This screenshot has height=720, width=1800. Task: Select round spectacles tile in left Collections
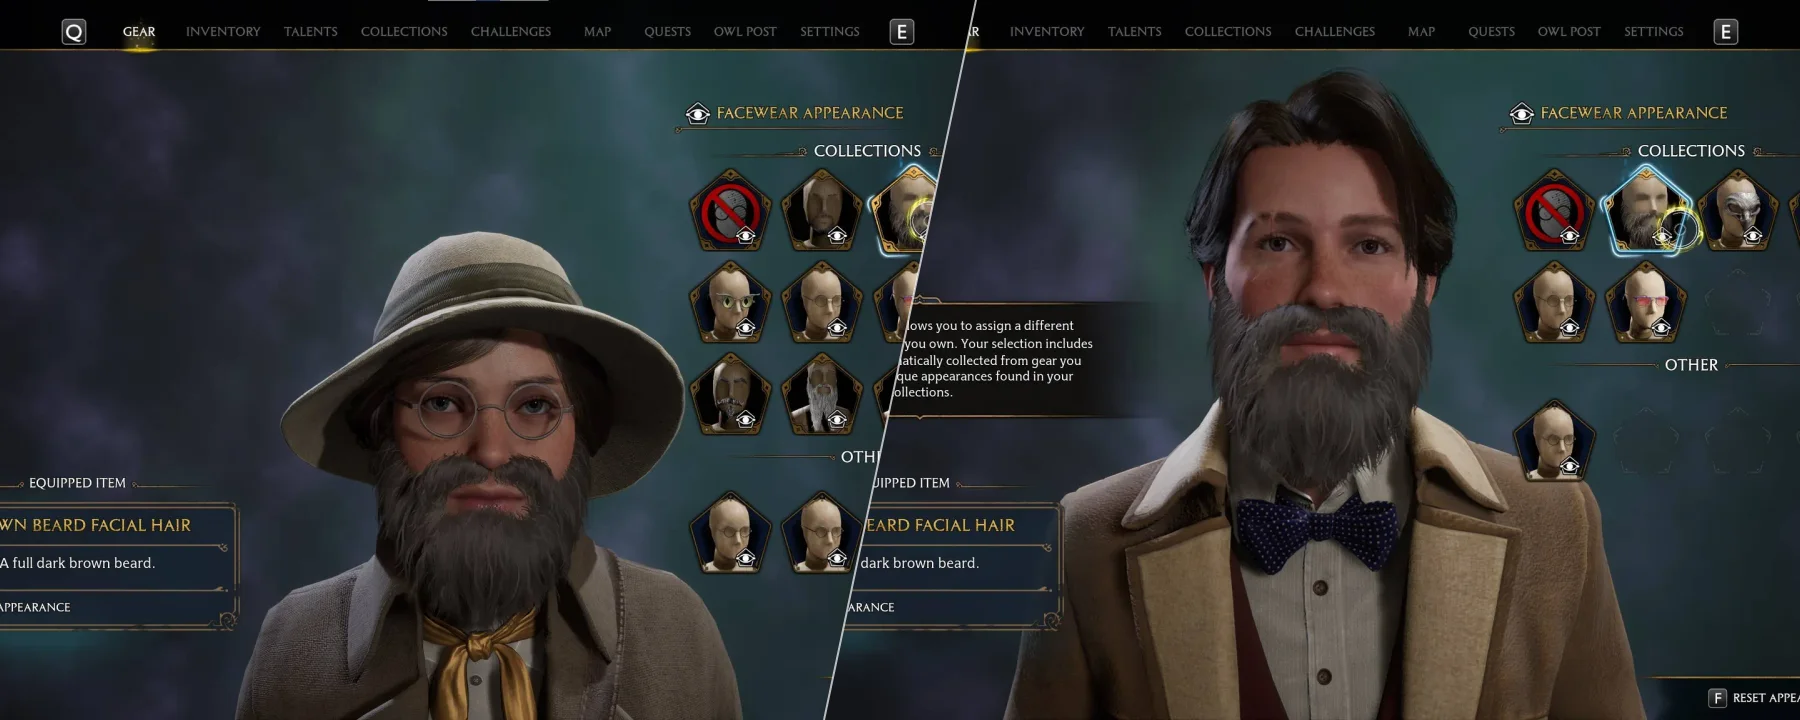[x=822, y=303]
